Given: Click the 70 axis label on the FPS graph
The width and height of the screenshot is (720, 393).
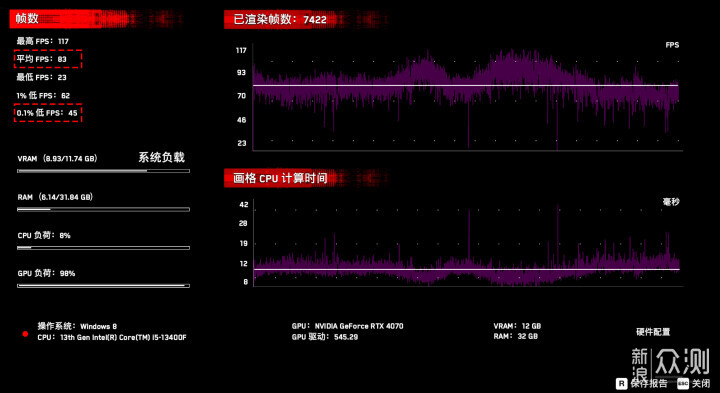Looking at the screenshot, I should pyautogui.click(x=242, y=96).
